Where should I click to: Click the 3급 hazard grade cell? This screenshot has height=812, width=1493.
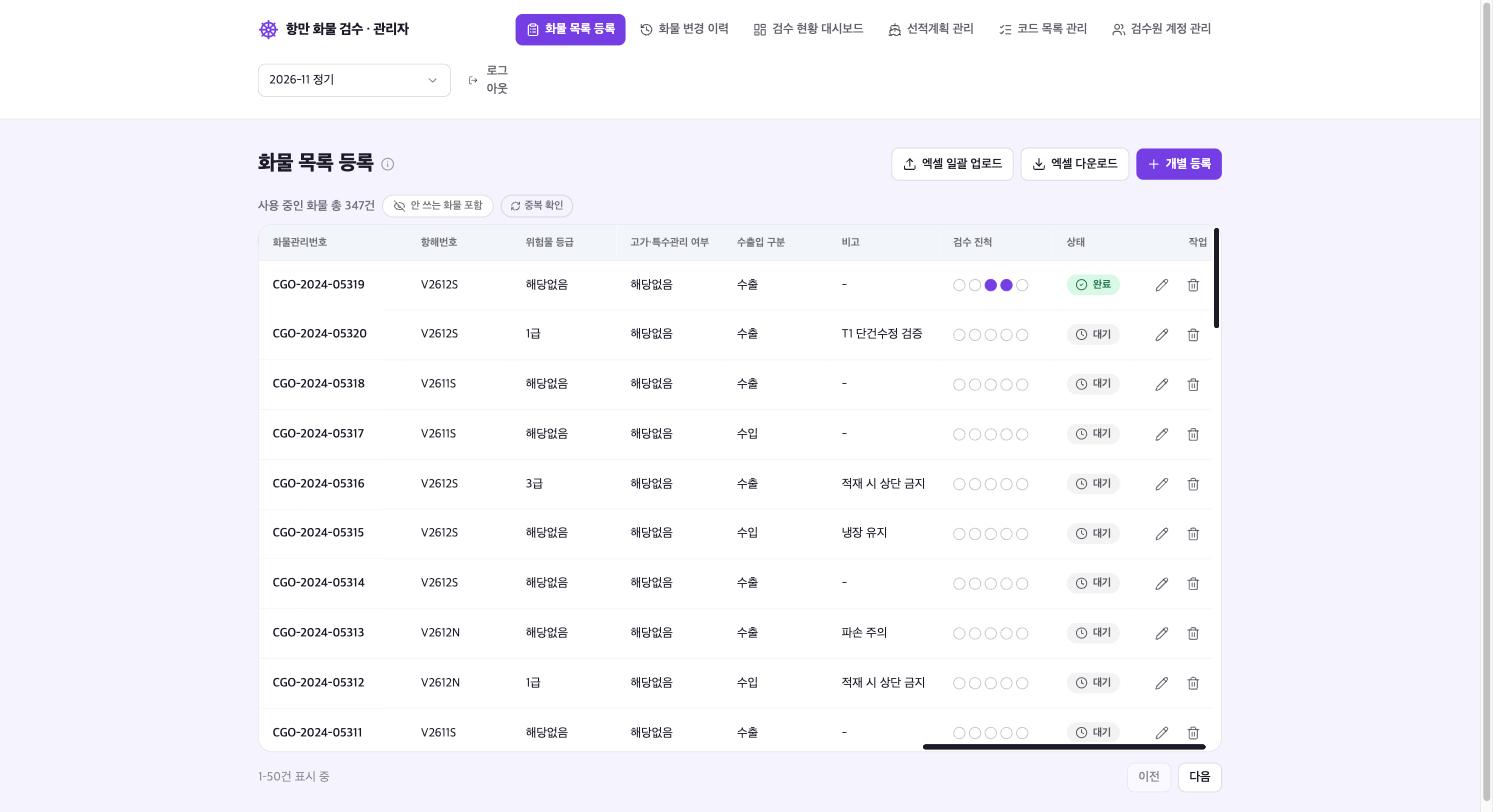534,484
